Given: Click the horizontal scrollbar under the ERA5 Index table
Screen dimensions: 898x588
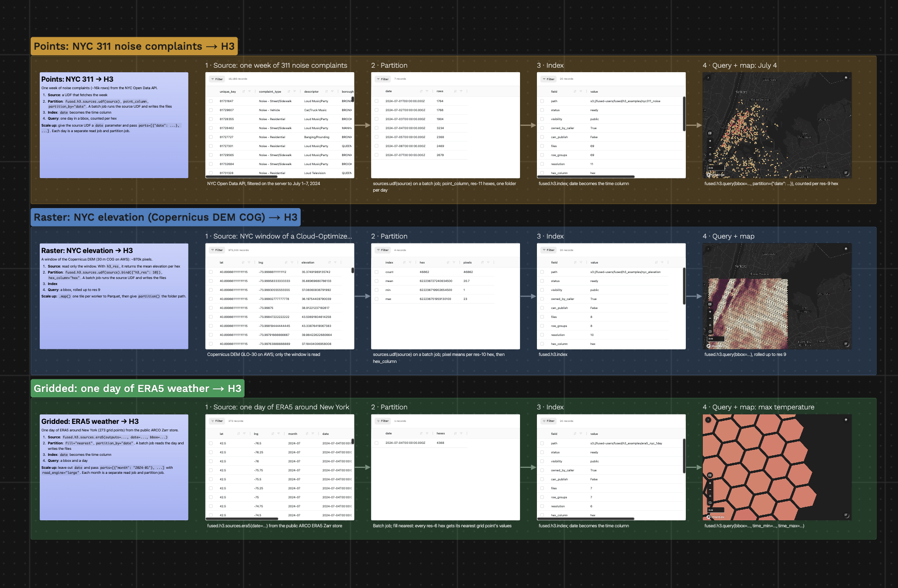Looking at the screenshot, I should pyautogui.click(x=586, y=519).
